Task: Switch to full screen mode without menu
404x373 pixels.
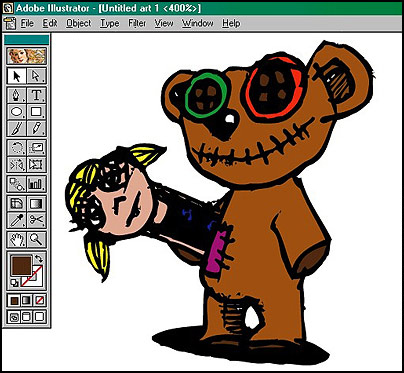Action: click(39, 316)
